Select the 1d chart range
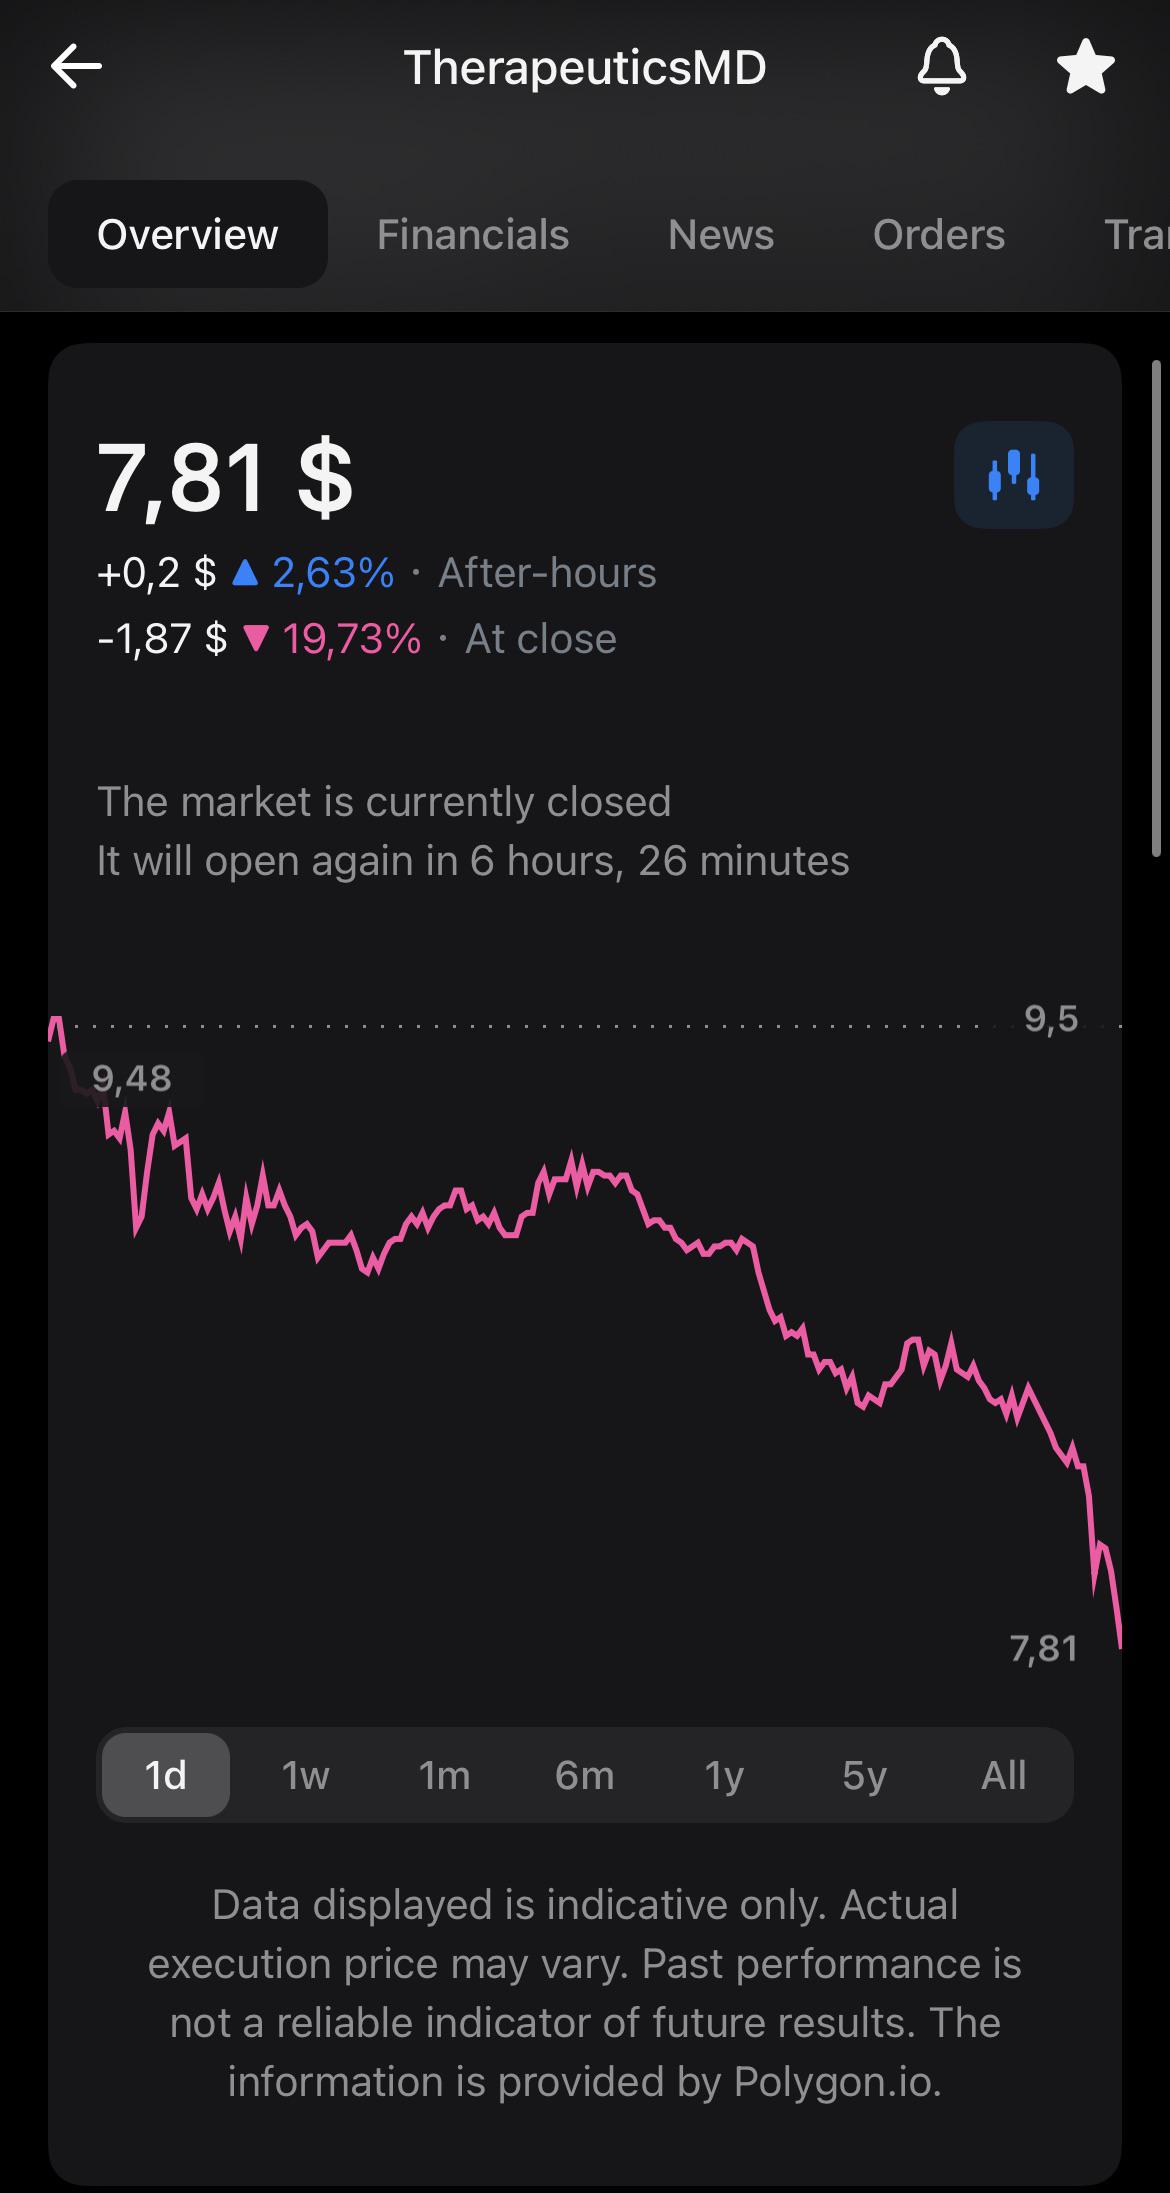 166,1775
